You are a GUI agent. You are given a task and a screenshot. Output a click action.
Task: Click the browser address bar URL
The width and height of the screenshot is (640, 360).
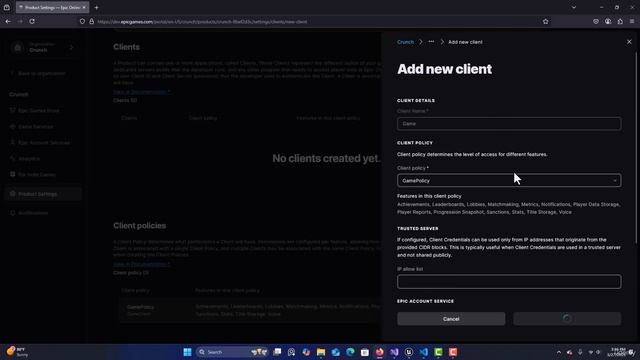(x=202, y=22)
